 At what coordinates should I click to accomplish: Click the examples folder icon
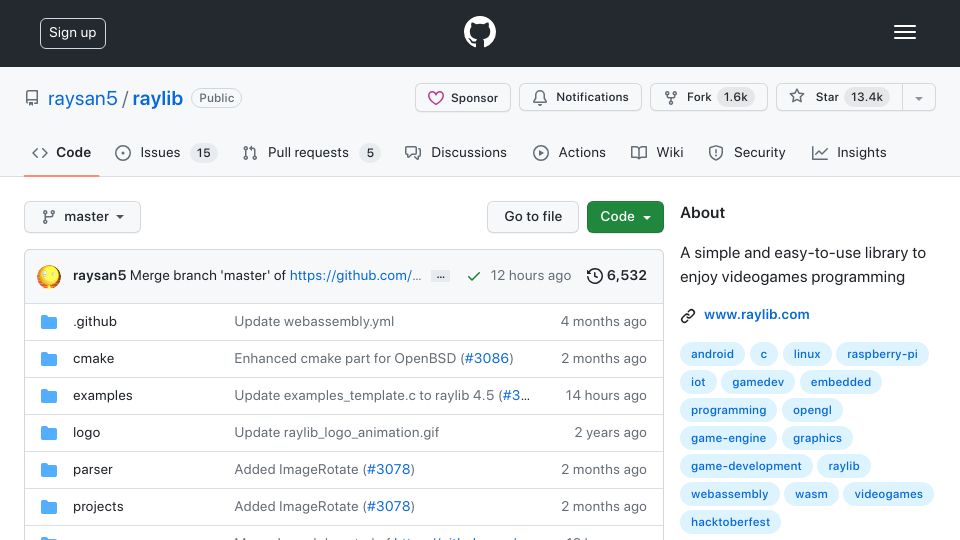pos(49,396)
